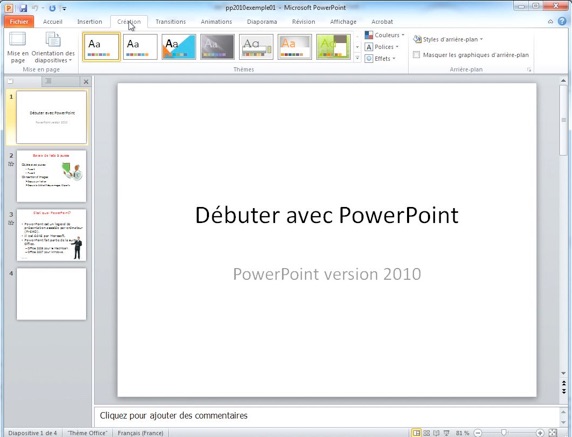Open the Polices dropdown
Image resolution: width=572 pixels, height=437 pixels.
(x=382, y=47)
